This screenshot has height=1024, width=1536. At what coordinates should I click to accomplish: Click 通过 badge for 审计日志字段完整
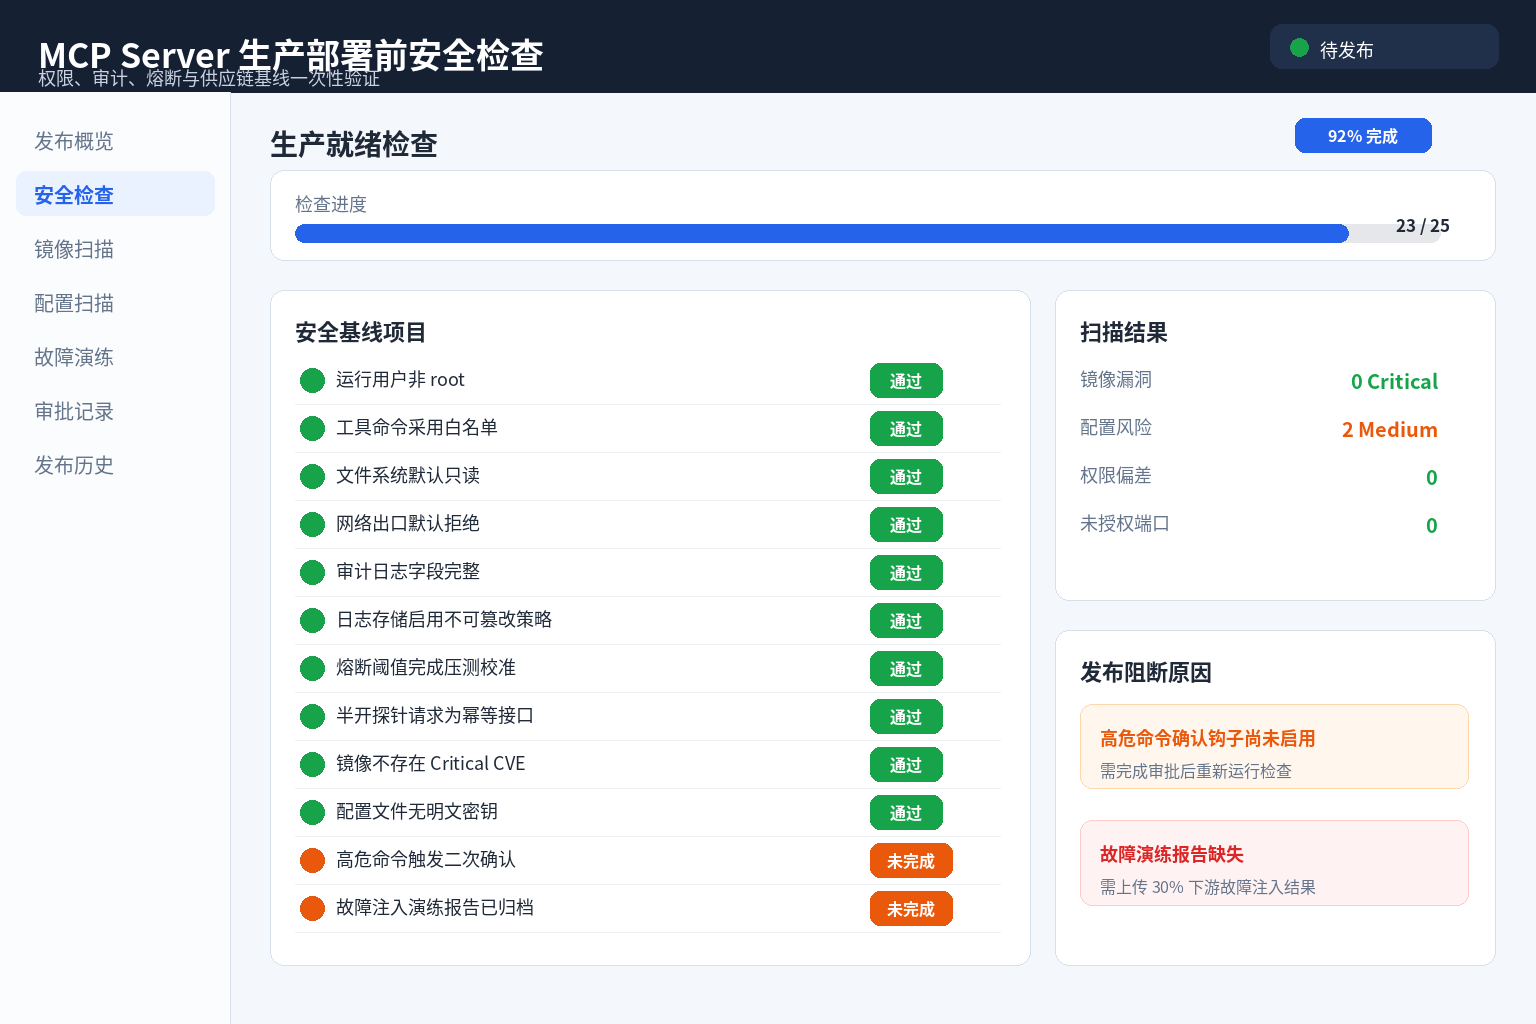(x=906, y=573)
